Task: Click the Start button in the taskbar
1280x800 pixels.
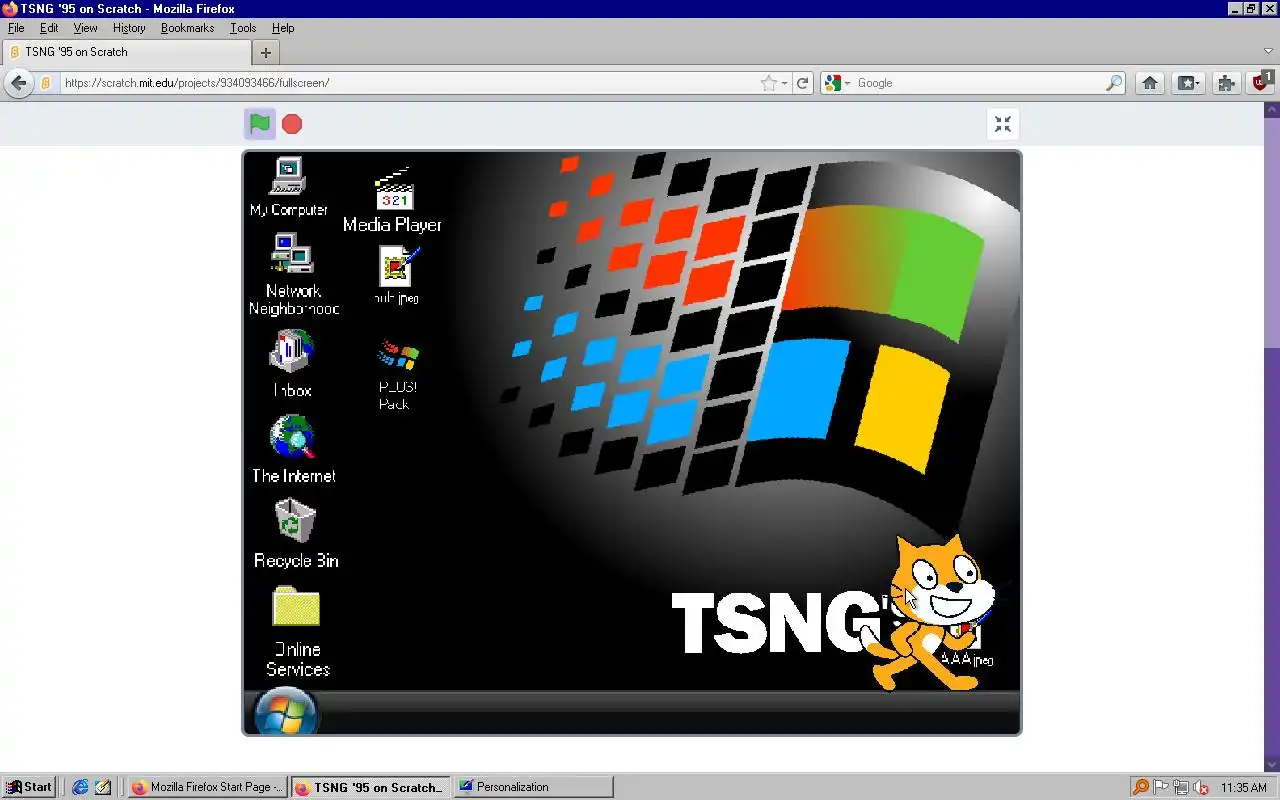Action: click(29, 787)
